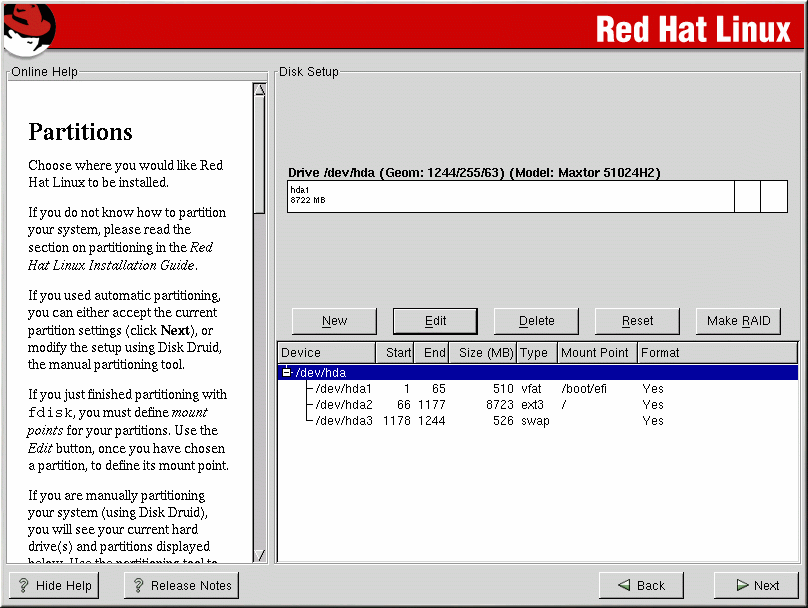Click the Mount Point column header
Screen dimensions: 808x608
pos(596,353)
